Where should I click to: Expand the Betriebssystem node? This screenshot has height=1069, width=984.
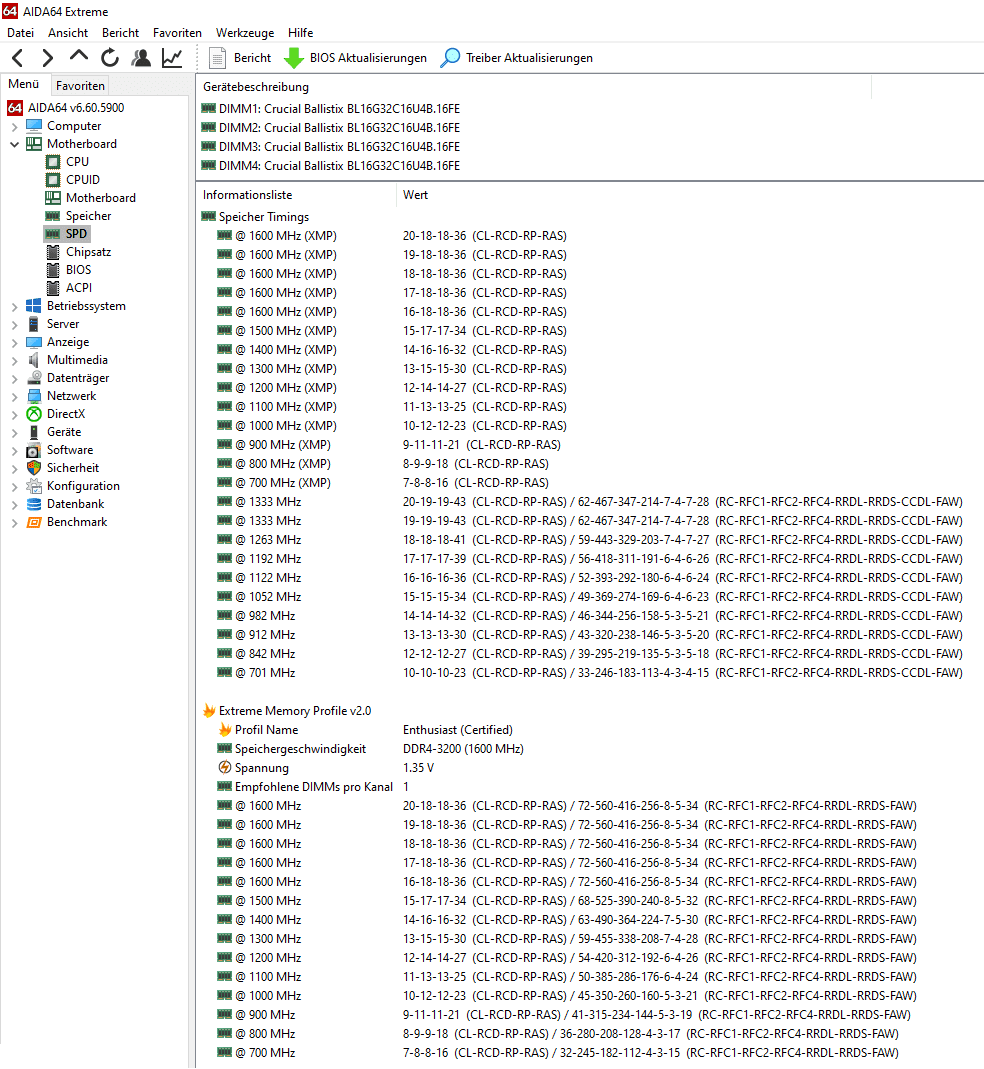[x=14, y=306]
